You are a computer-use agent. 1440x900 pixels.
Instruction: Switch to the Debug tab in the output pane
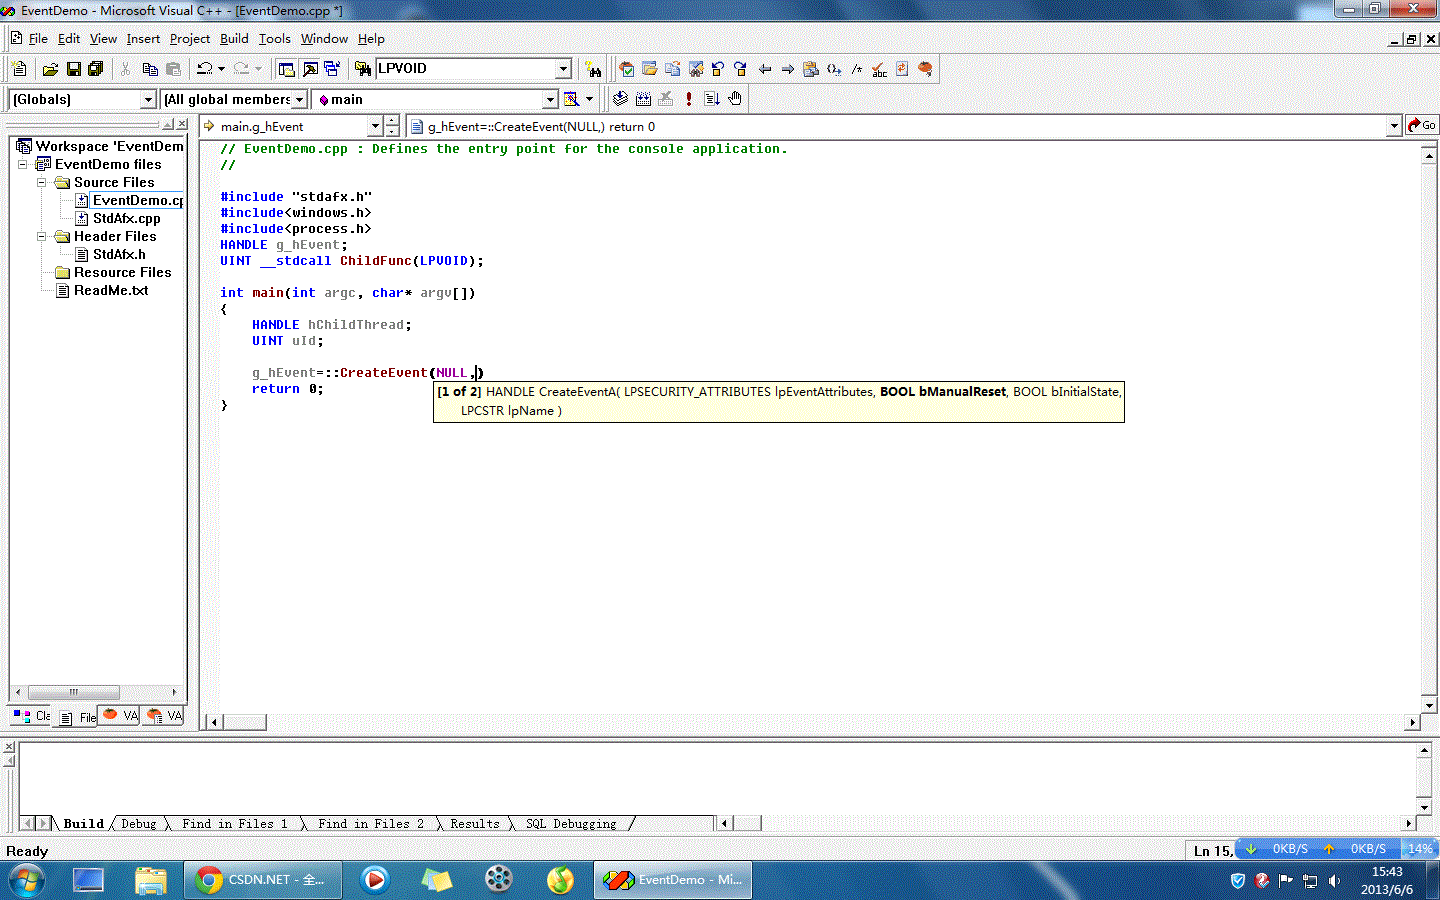tap(138, 823)
